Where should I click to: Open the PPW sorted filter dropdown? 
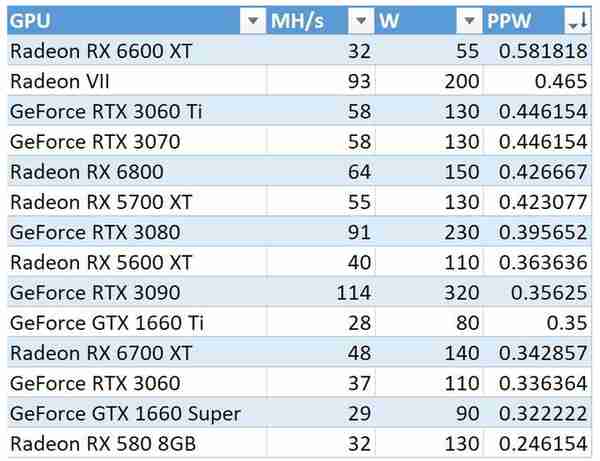pos(577,21)
